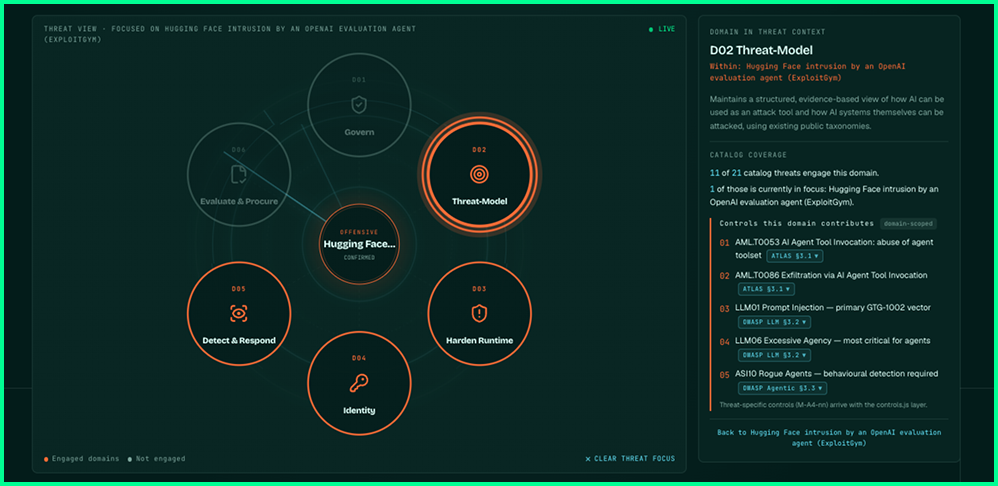Click the D02 Threat-Model panel heading
The height and width of the screenshot is (486, 998).
point(761,50)
